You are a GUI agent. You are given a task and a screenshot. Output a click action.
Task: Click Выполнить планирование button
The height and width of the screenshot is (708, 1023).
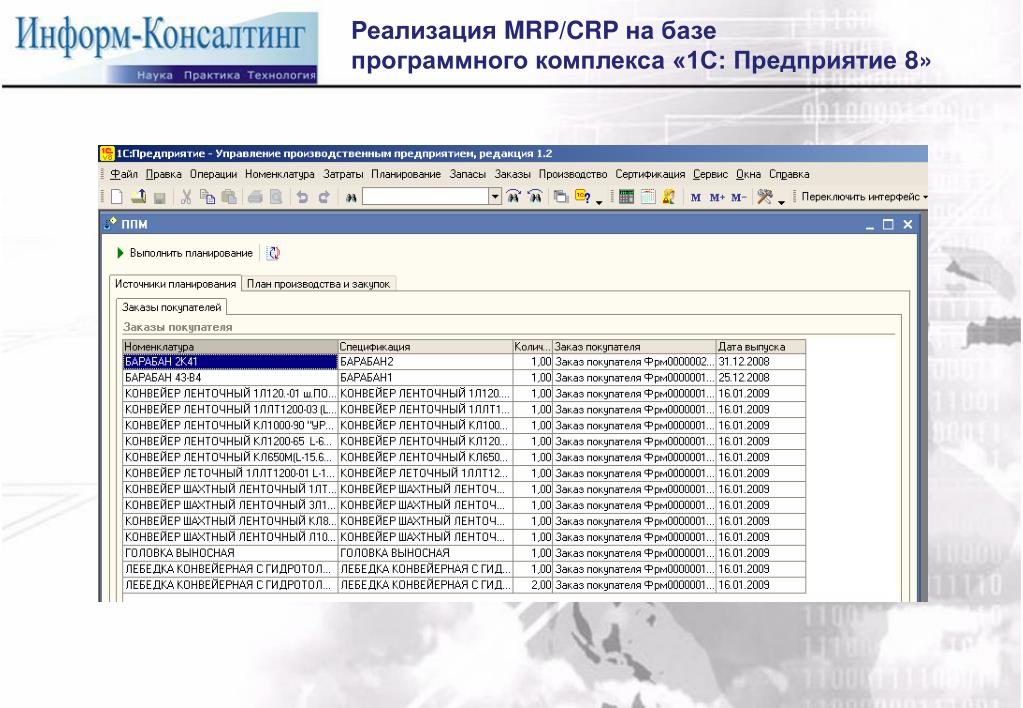point(185,253)
